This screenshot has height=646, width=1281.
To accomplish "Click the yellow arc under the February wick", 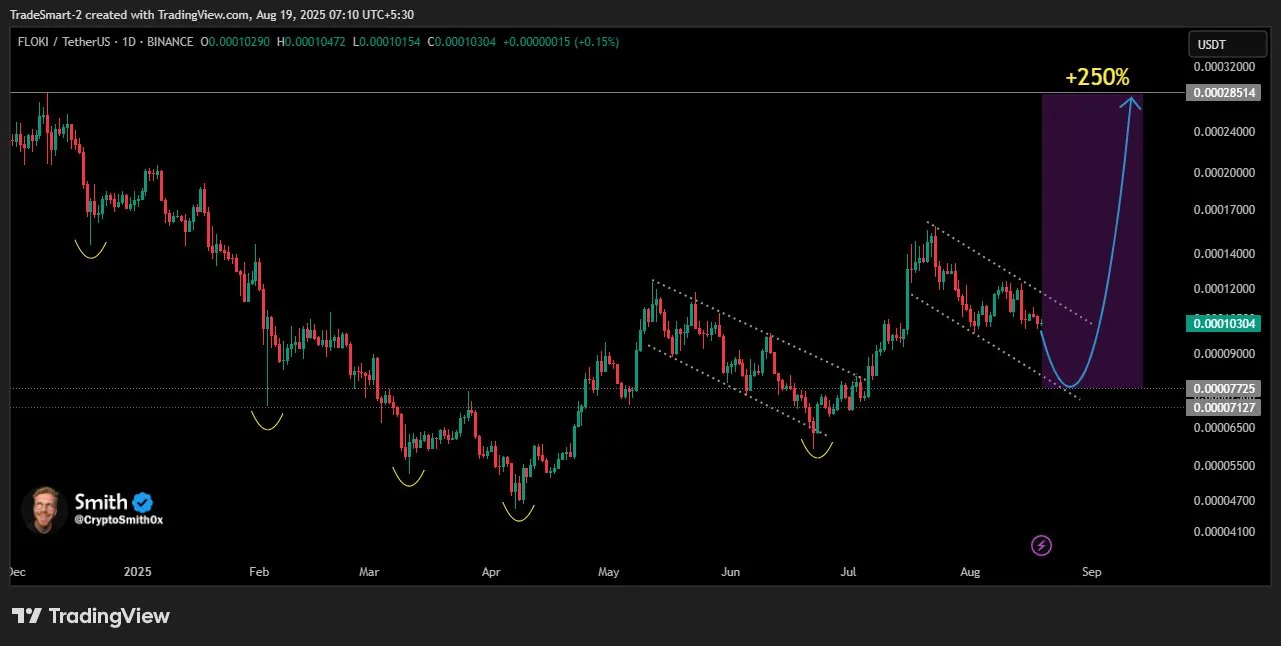I will coord(266,423).
